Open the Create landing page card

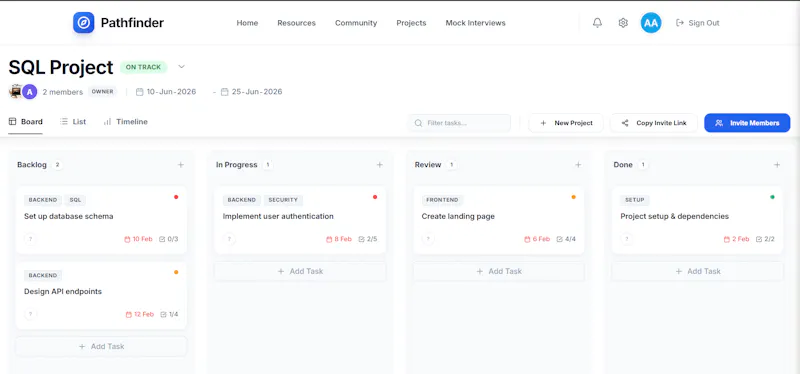[499, 220]
